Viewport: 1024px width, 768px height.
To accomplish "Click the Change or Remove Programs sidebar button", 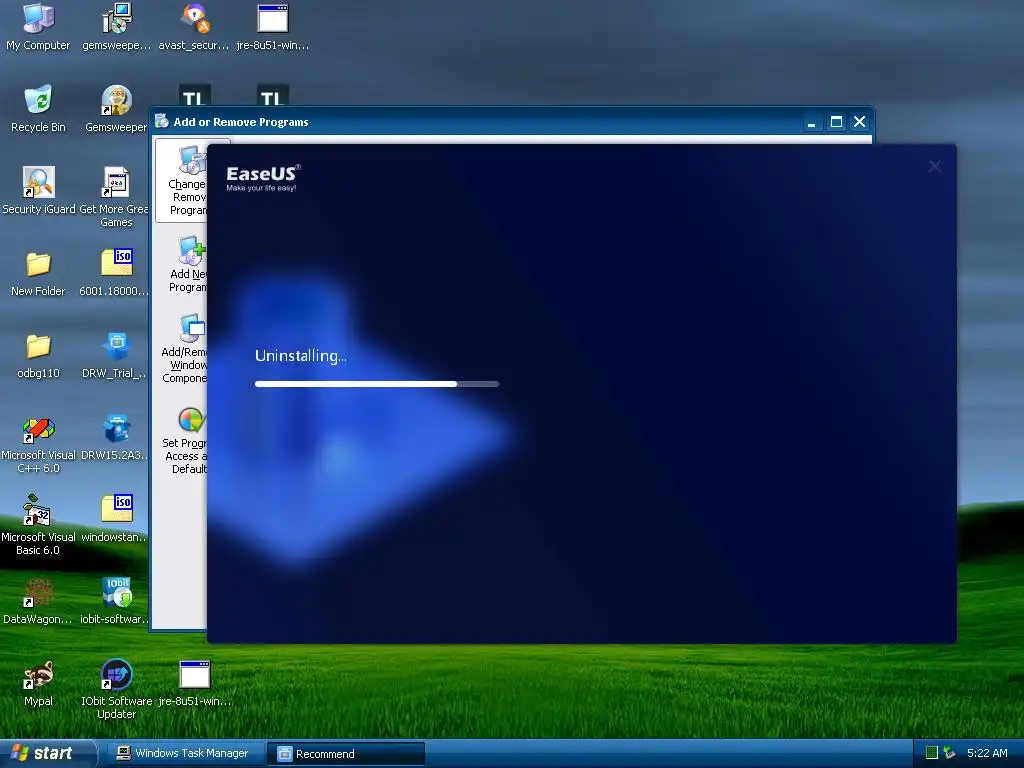I will pyautogui.click(x=182, y=181).
